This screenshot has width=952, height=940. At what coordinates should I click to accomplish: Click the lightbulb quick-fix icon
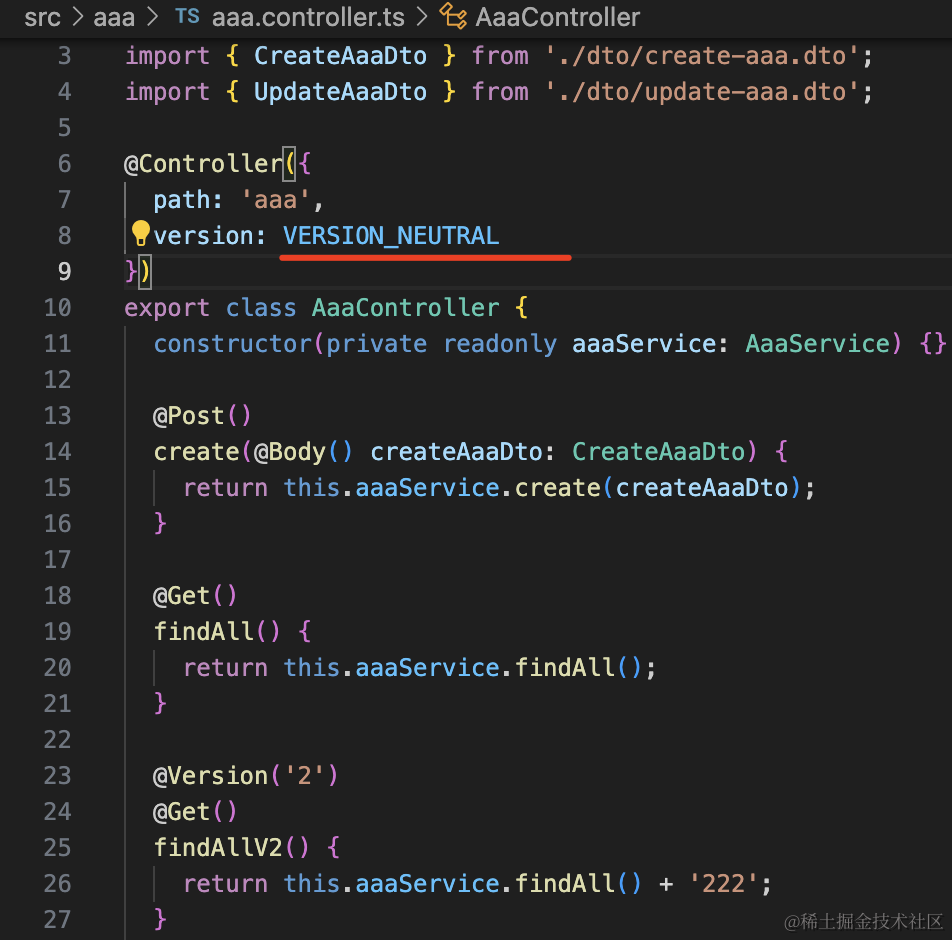click(140, 233)
